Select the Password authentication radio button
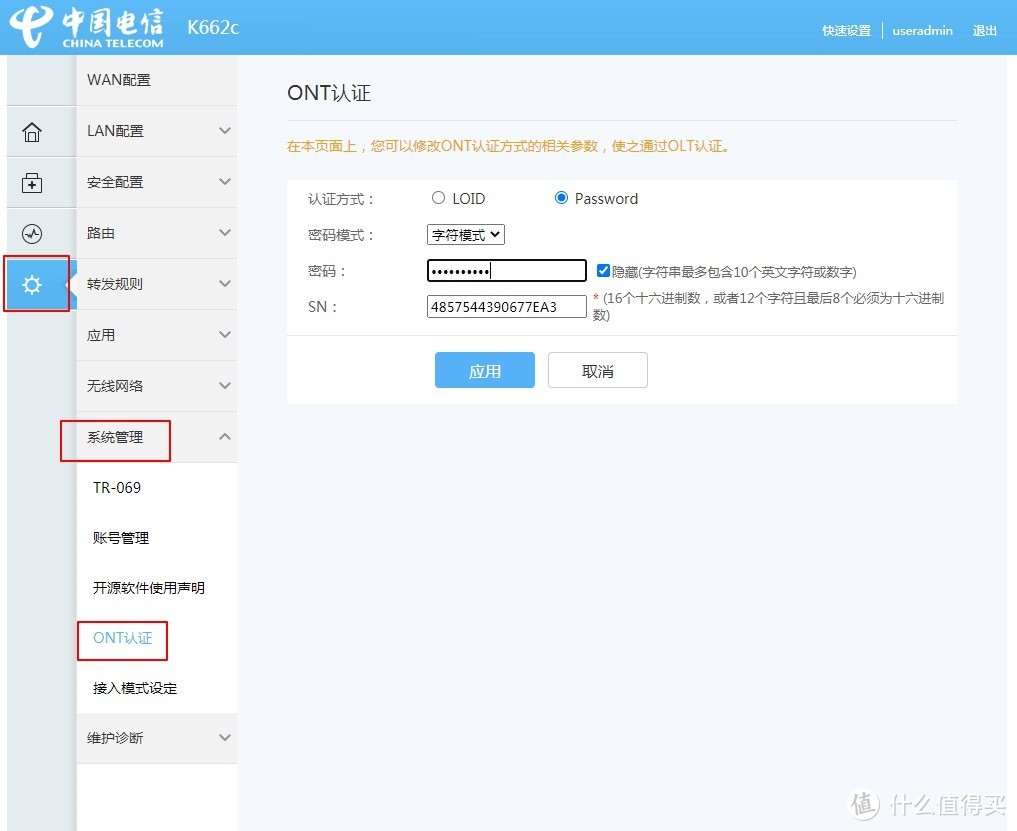 [x=561, y=198]
